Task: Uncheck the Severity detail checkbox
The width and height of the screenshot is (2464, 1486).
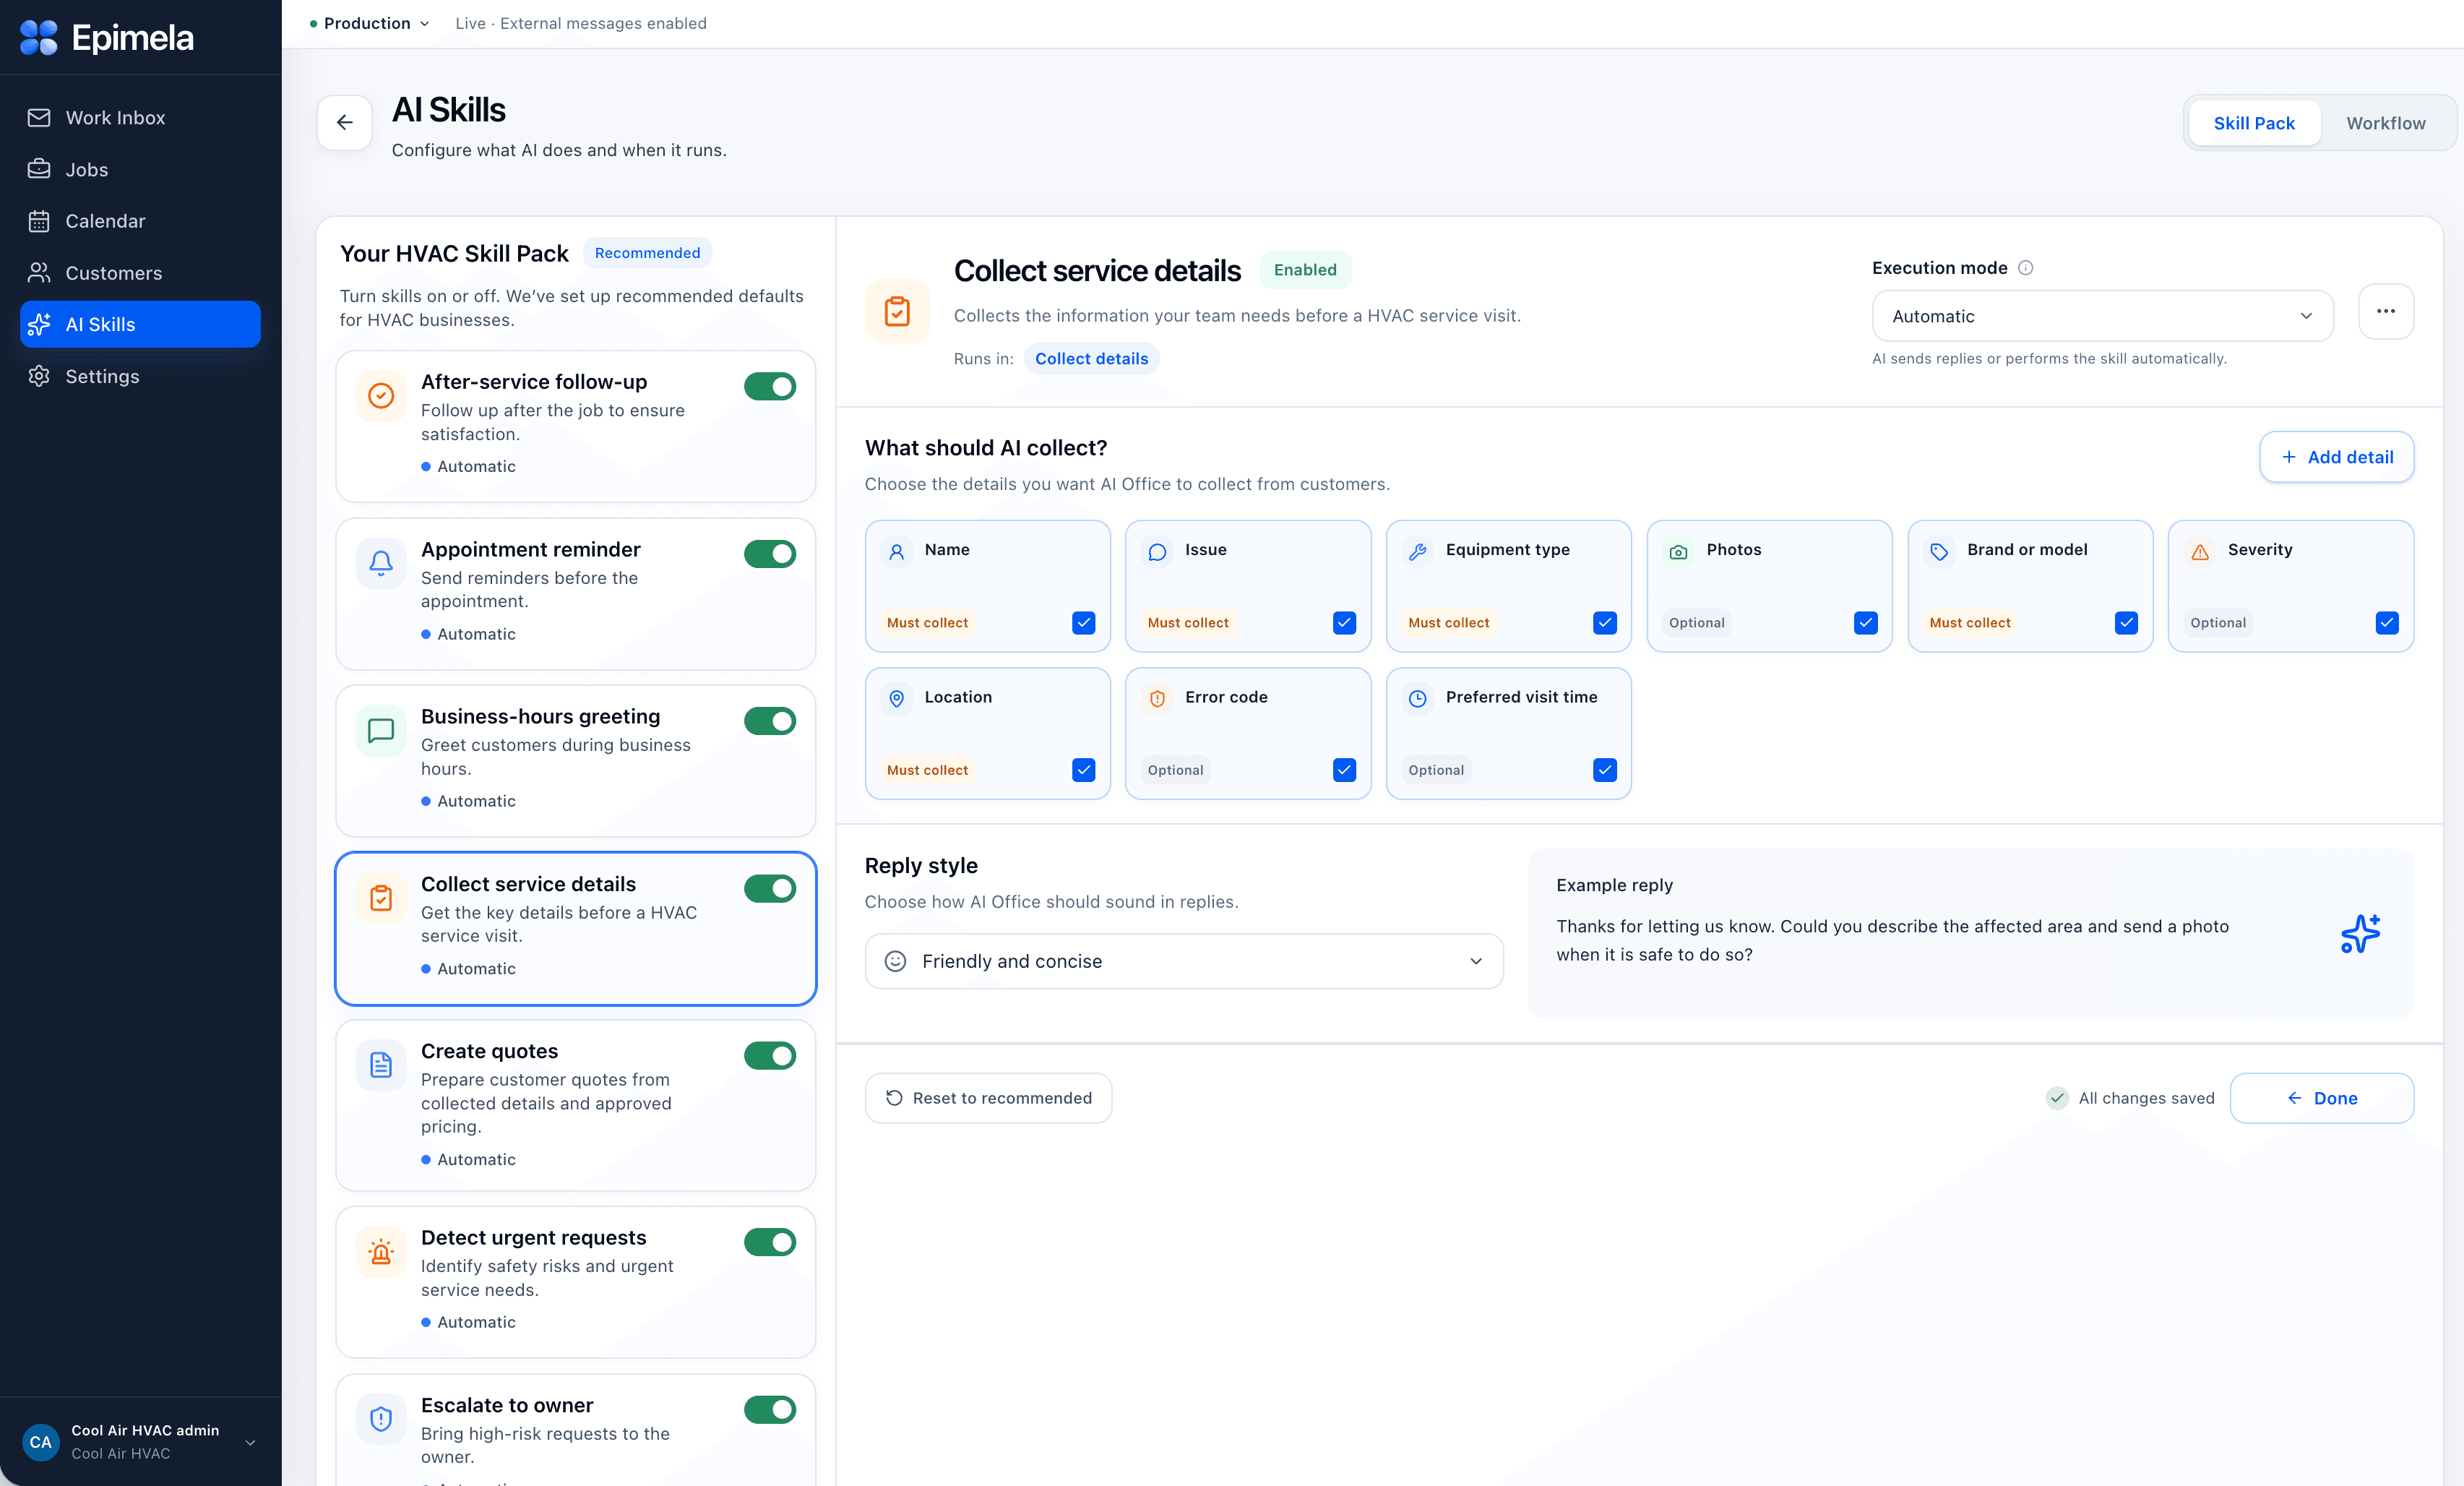Action: pos(2387,622)
